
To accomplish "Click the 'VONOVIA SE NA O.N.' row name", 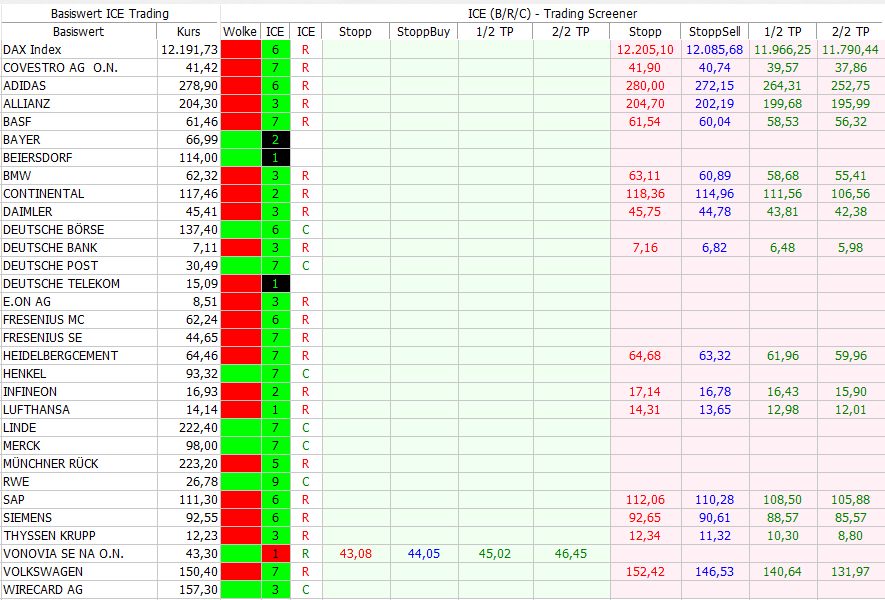I will click(x=63, y=554).
